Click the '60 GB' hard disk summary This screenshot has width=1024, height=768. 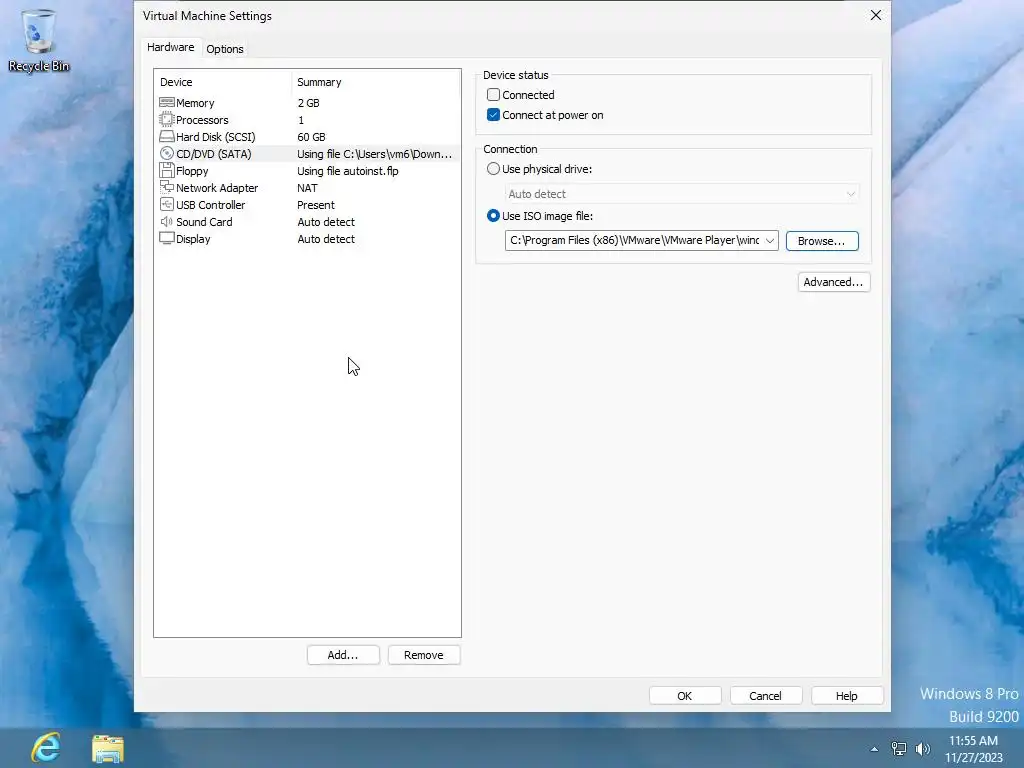tap(311, 137)
